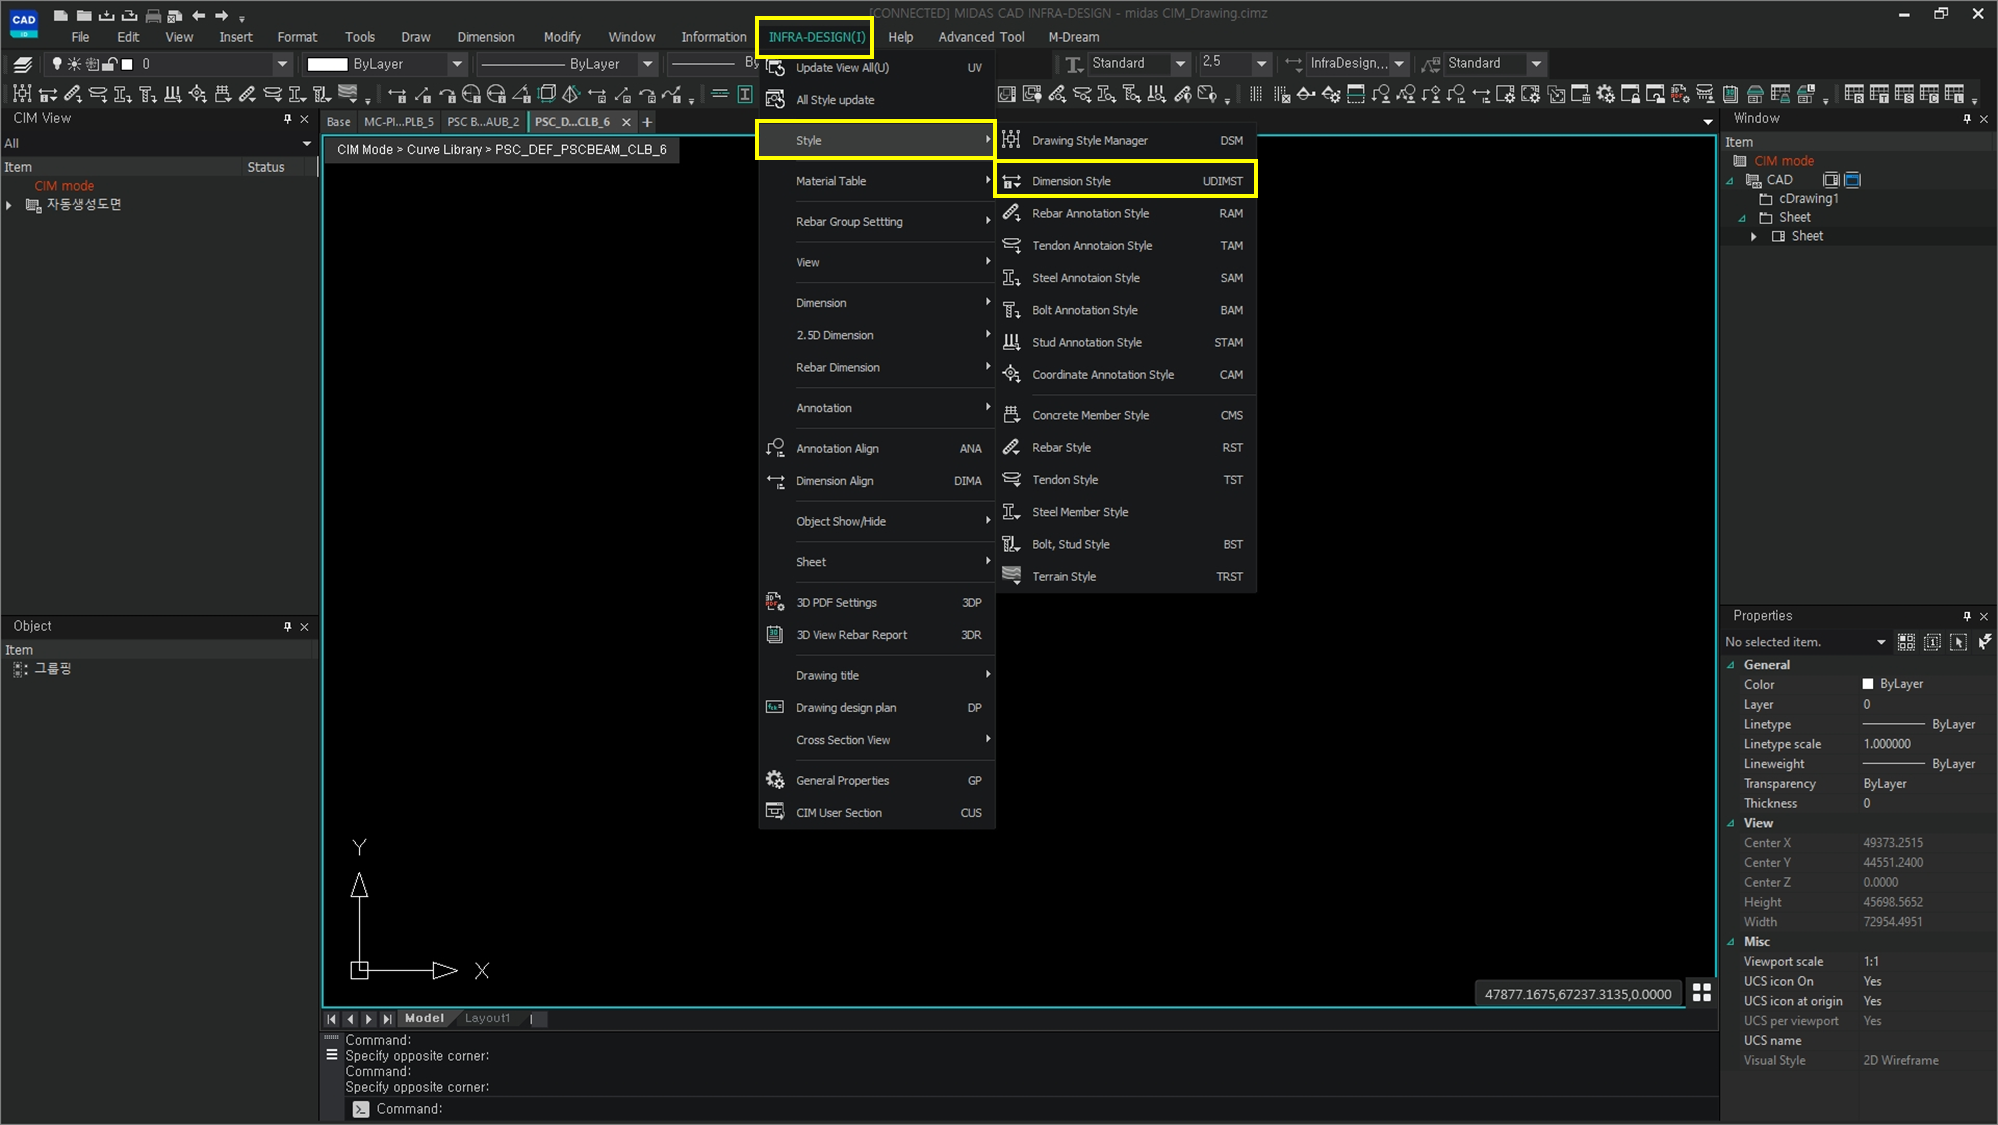
Task: Click the Bolt, Stud Style icon
Action: 1012,544
